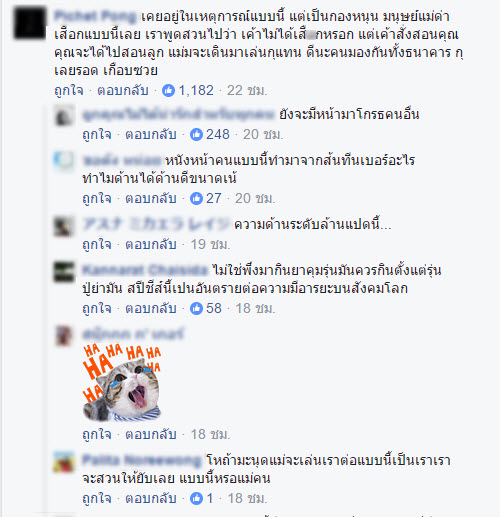Reply to the last comment with 1 like
The width and height of the screenshot is (500, 517).
(x=151, y=498)
